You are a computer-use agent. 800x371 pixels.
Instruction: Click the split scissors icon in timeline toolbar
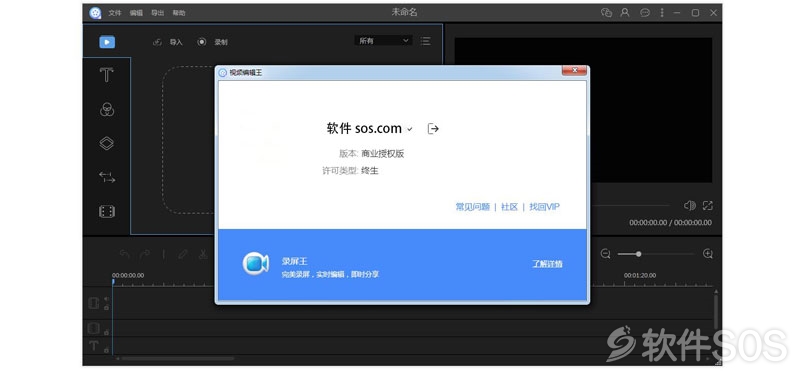203,254
